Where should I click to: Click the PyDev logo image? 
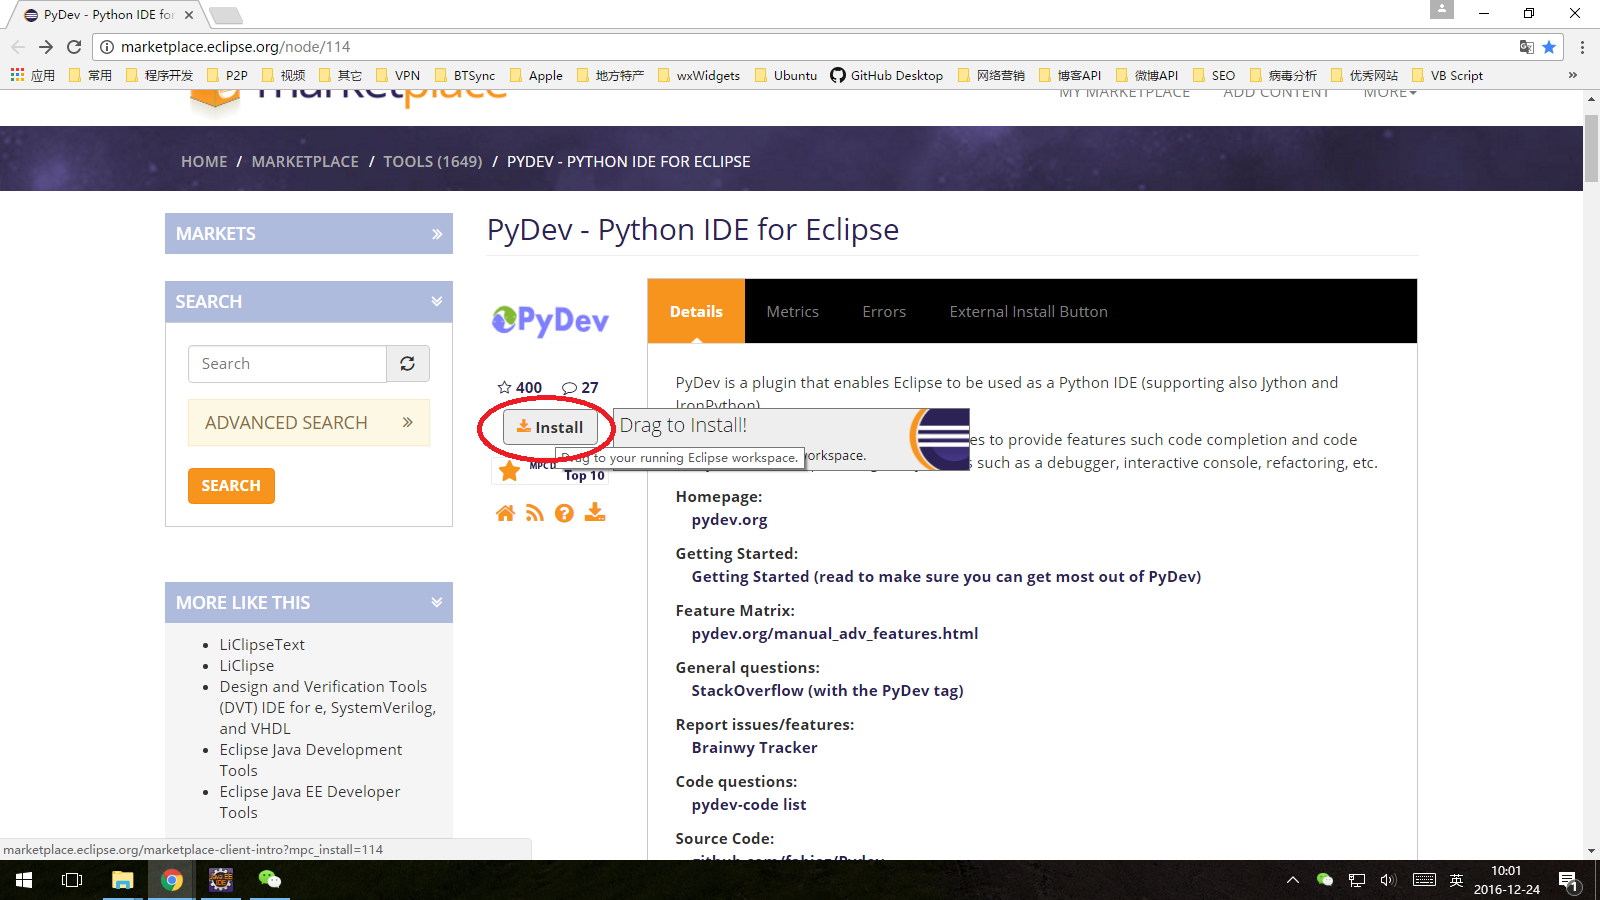click(x=550, y=320)
